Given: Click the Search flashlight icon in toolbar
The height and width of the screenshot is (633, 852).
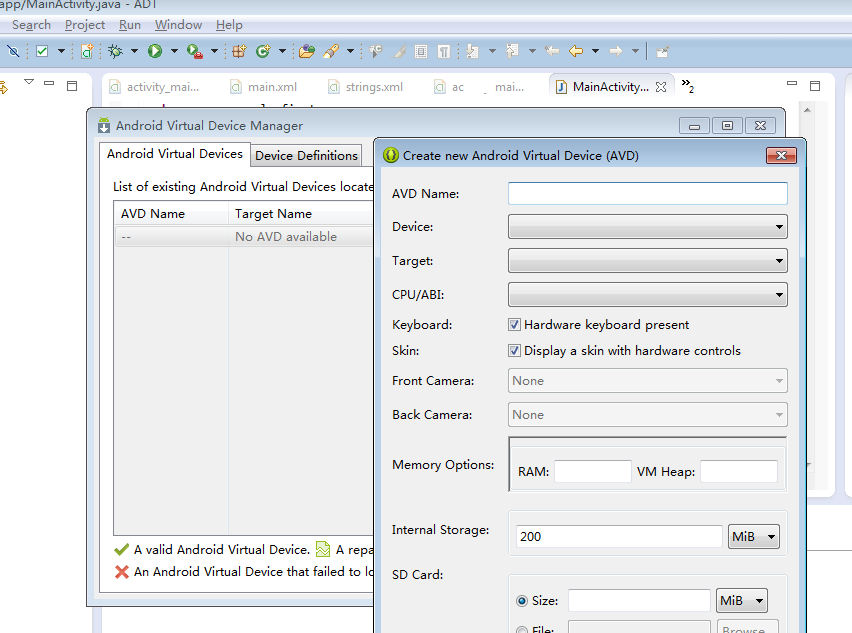Looking at the screenshot, I should pyautogui.click(x=331, y=51).
